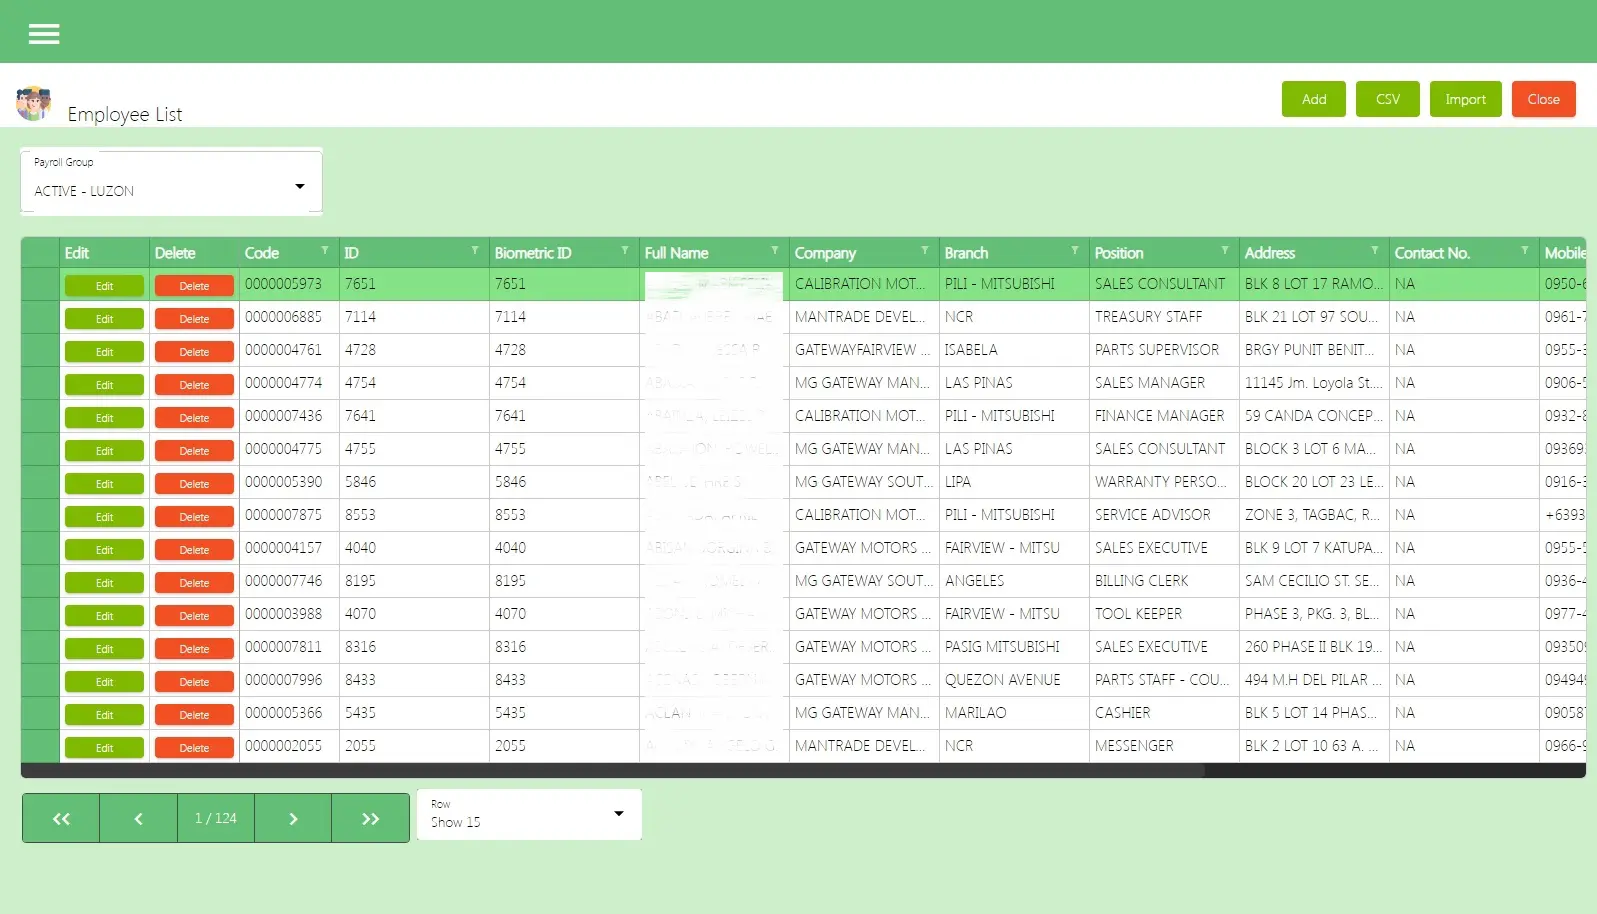The height and width of the screenshot is (914, 1597).
Task: Open the filter icon on Full Name column
Action: tap(774, 251)
